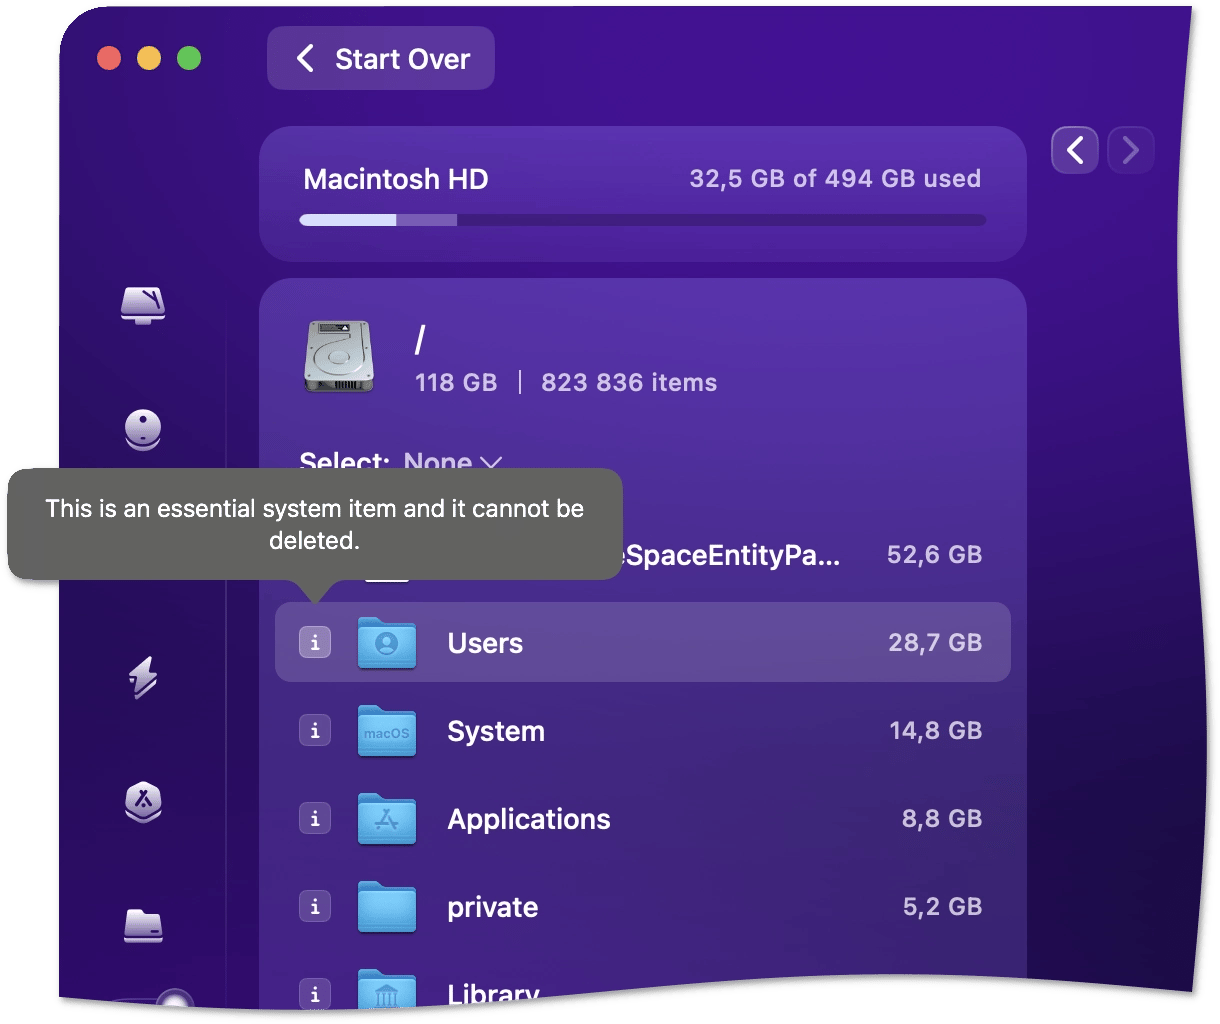Click the "/" root path label

(420, 340)
